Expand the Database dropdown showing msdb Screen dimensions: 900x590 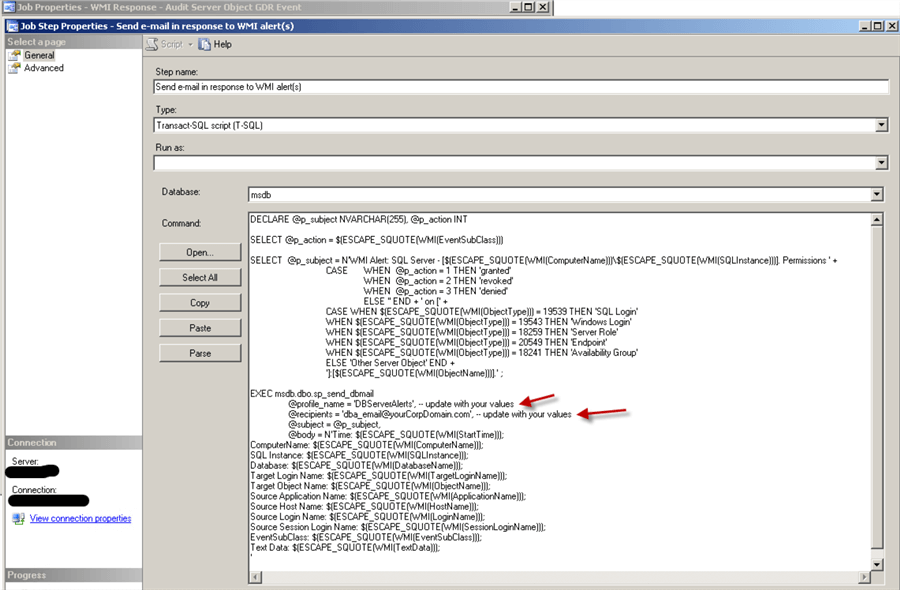876,194
